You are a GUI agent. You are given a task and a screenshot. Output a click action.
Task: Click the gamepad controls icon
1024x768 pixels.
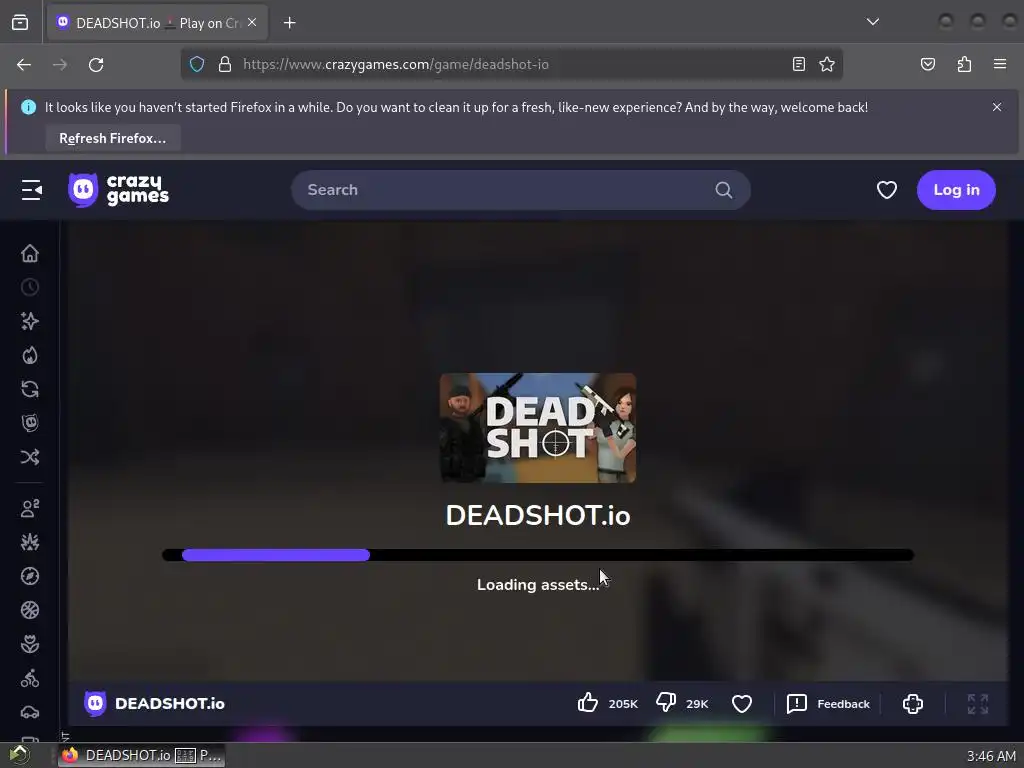pos(912,703)
